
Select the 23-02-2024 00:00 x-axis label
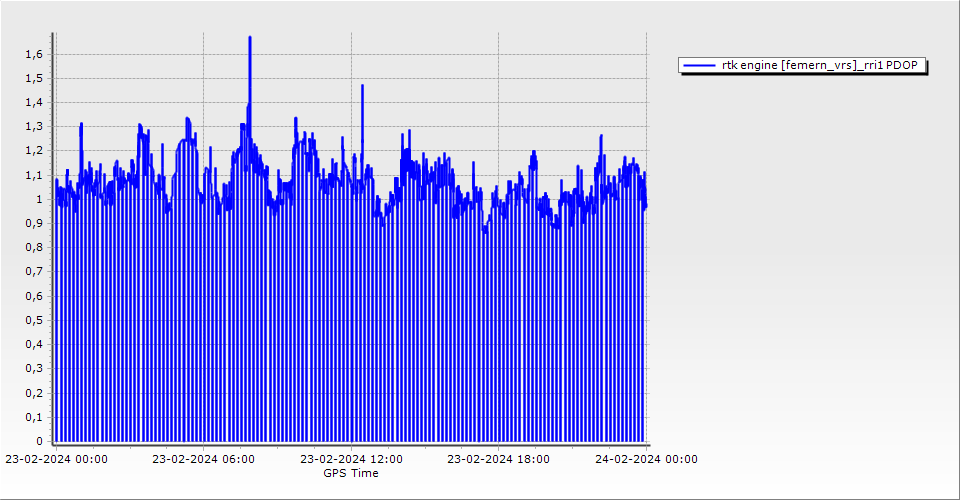(x=56, y=459)
